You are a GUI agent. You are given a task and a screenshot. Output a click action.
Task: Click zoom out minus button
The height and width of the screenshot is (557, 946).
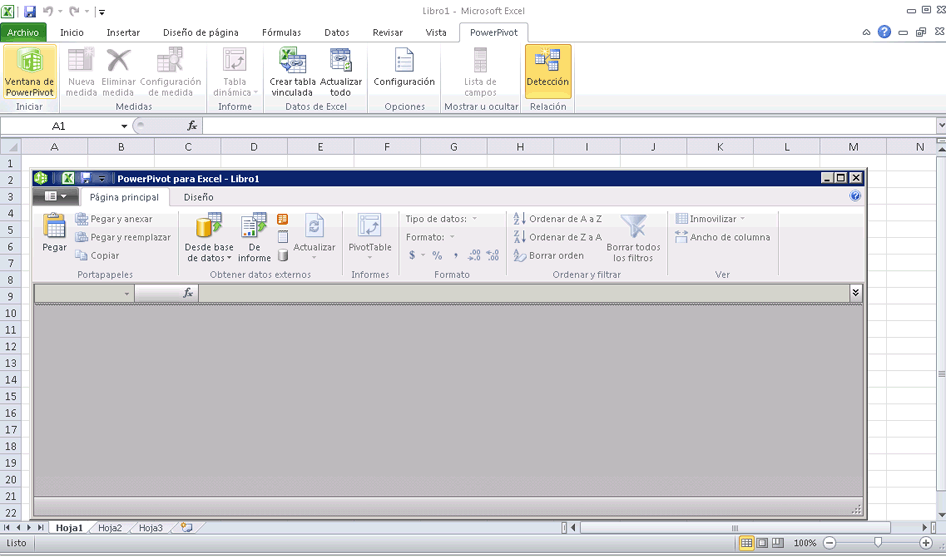point(830,543)
